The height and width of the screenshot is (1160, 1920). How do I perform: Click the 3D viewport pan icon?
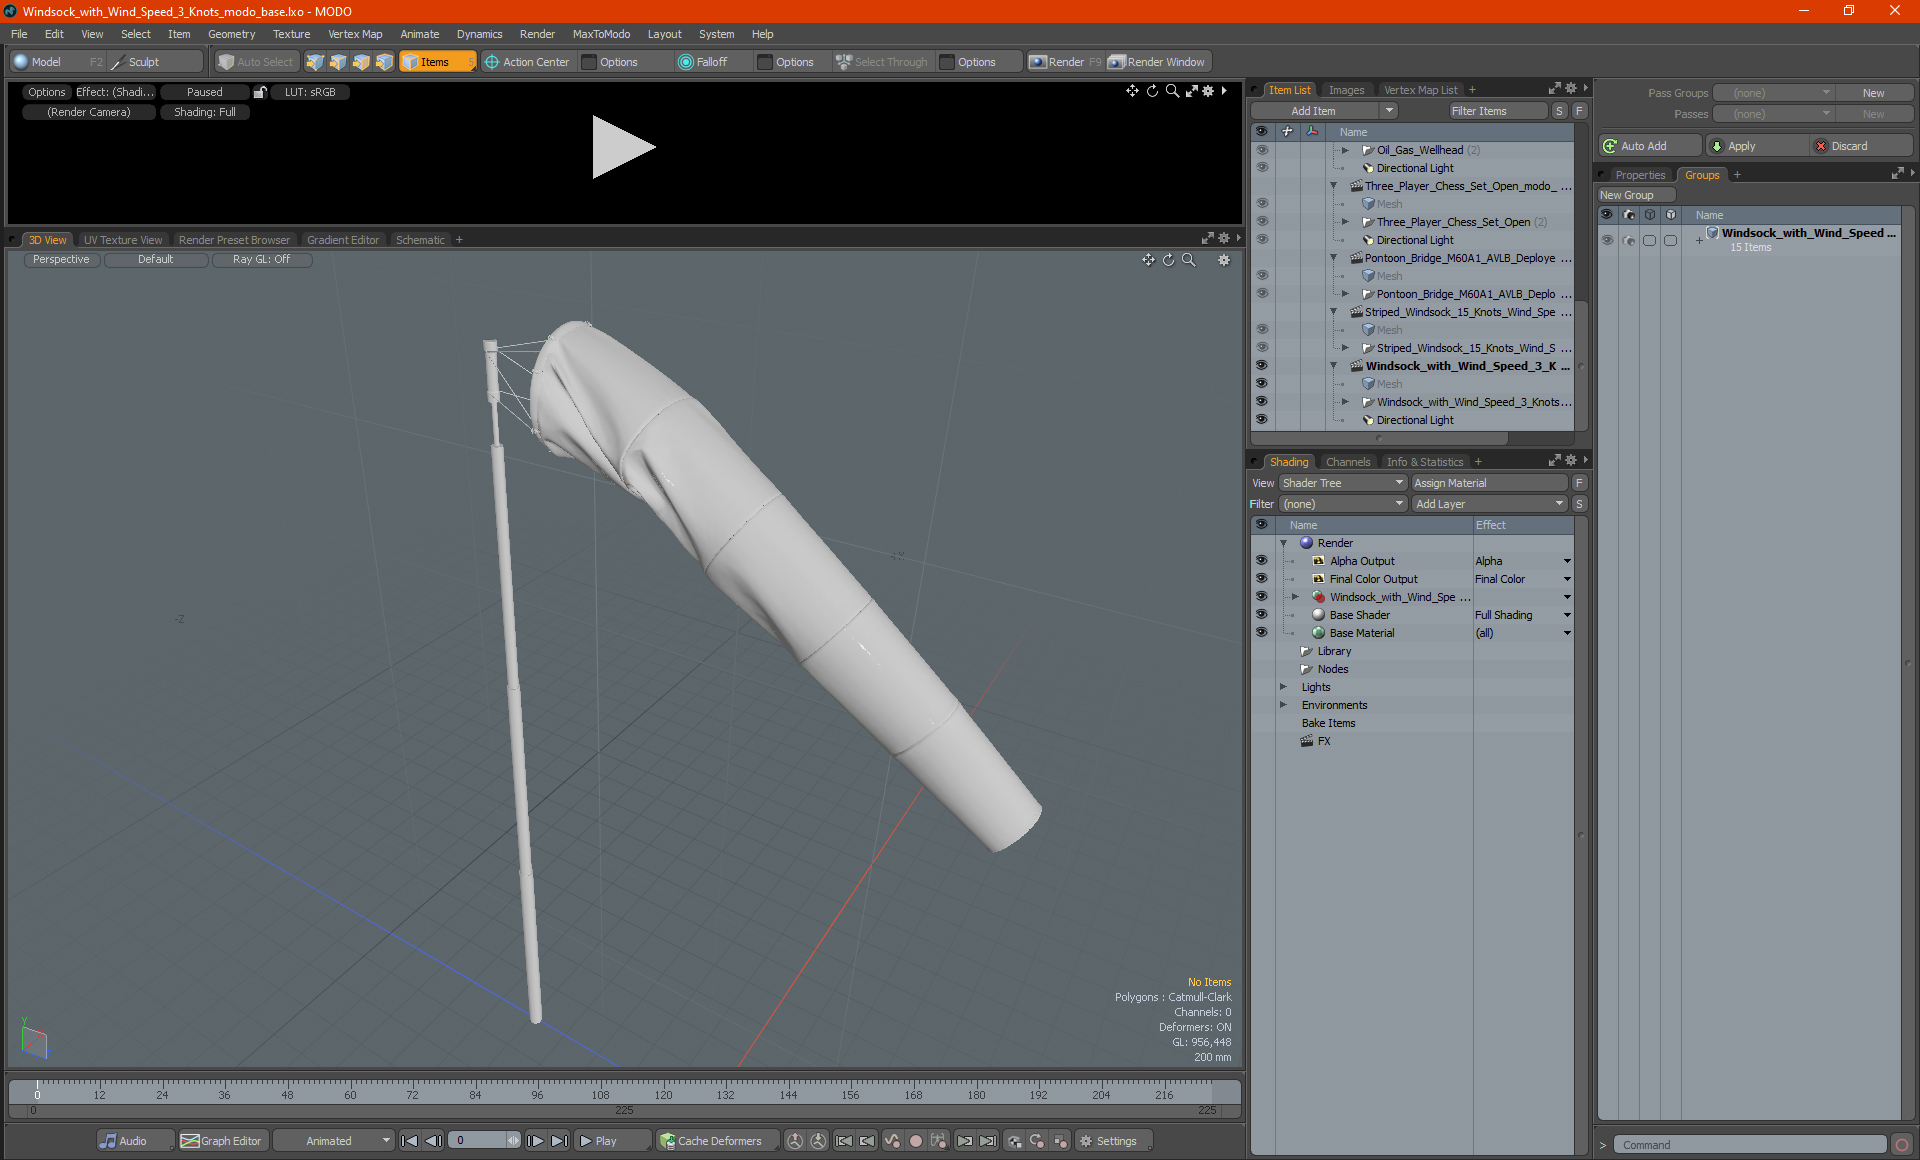pyautogui.click(x=1148, y=260)
